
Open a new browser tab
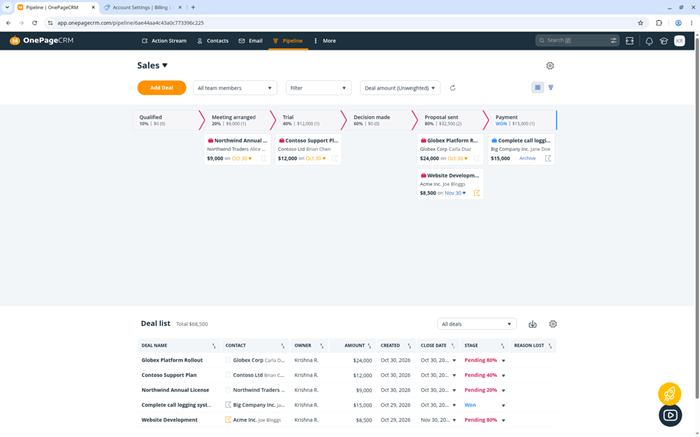pyautogui.click(x=193, y=8)
